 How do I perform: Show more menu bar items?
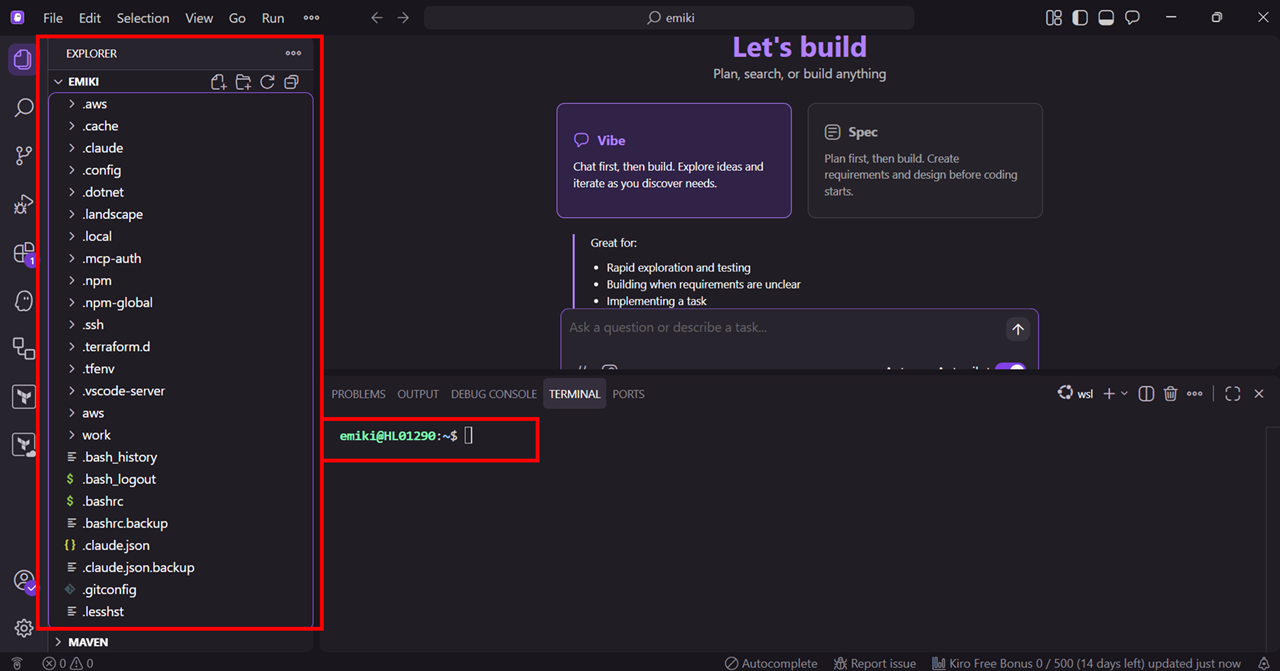click(x=311, y=18)
